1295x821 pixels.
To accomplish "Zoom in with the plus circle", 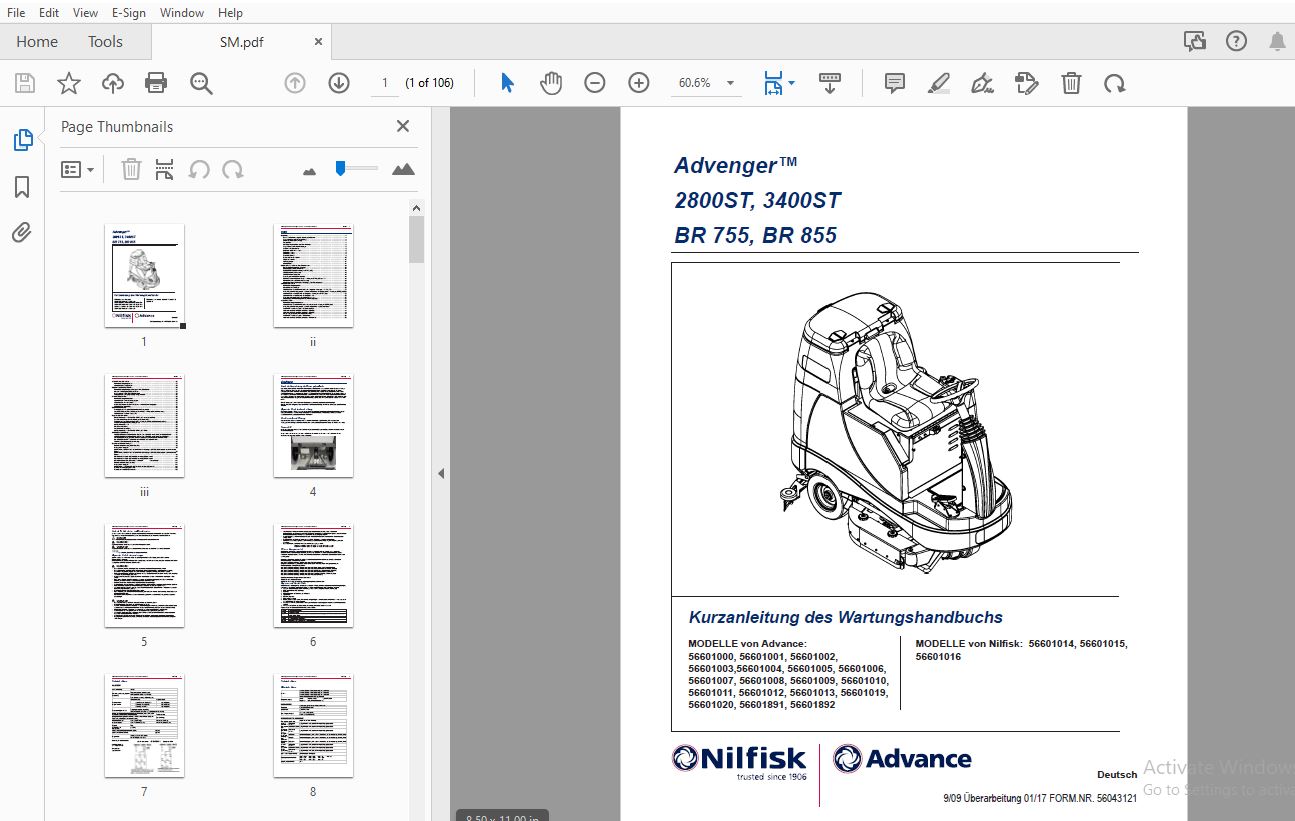I will point(639,83).
